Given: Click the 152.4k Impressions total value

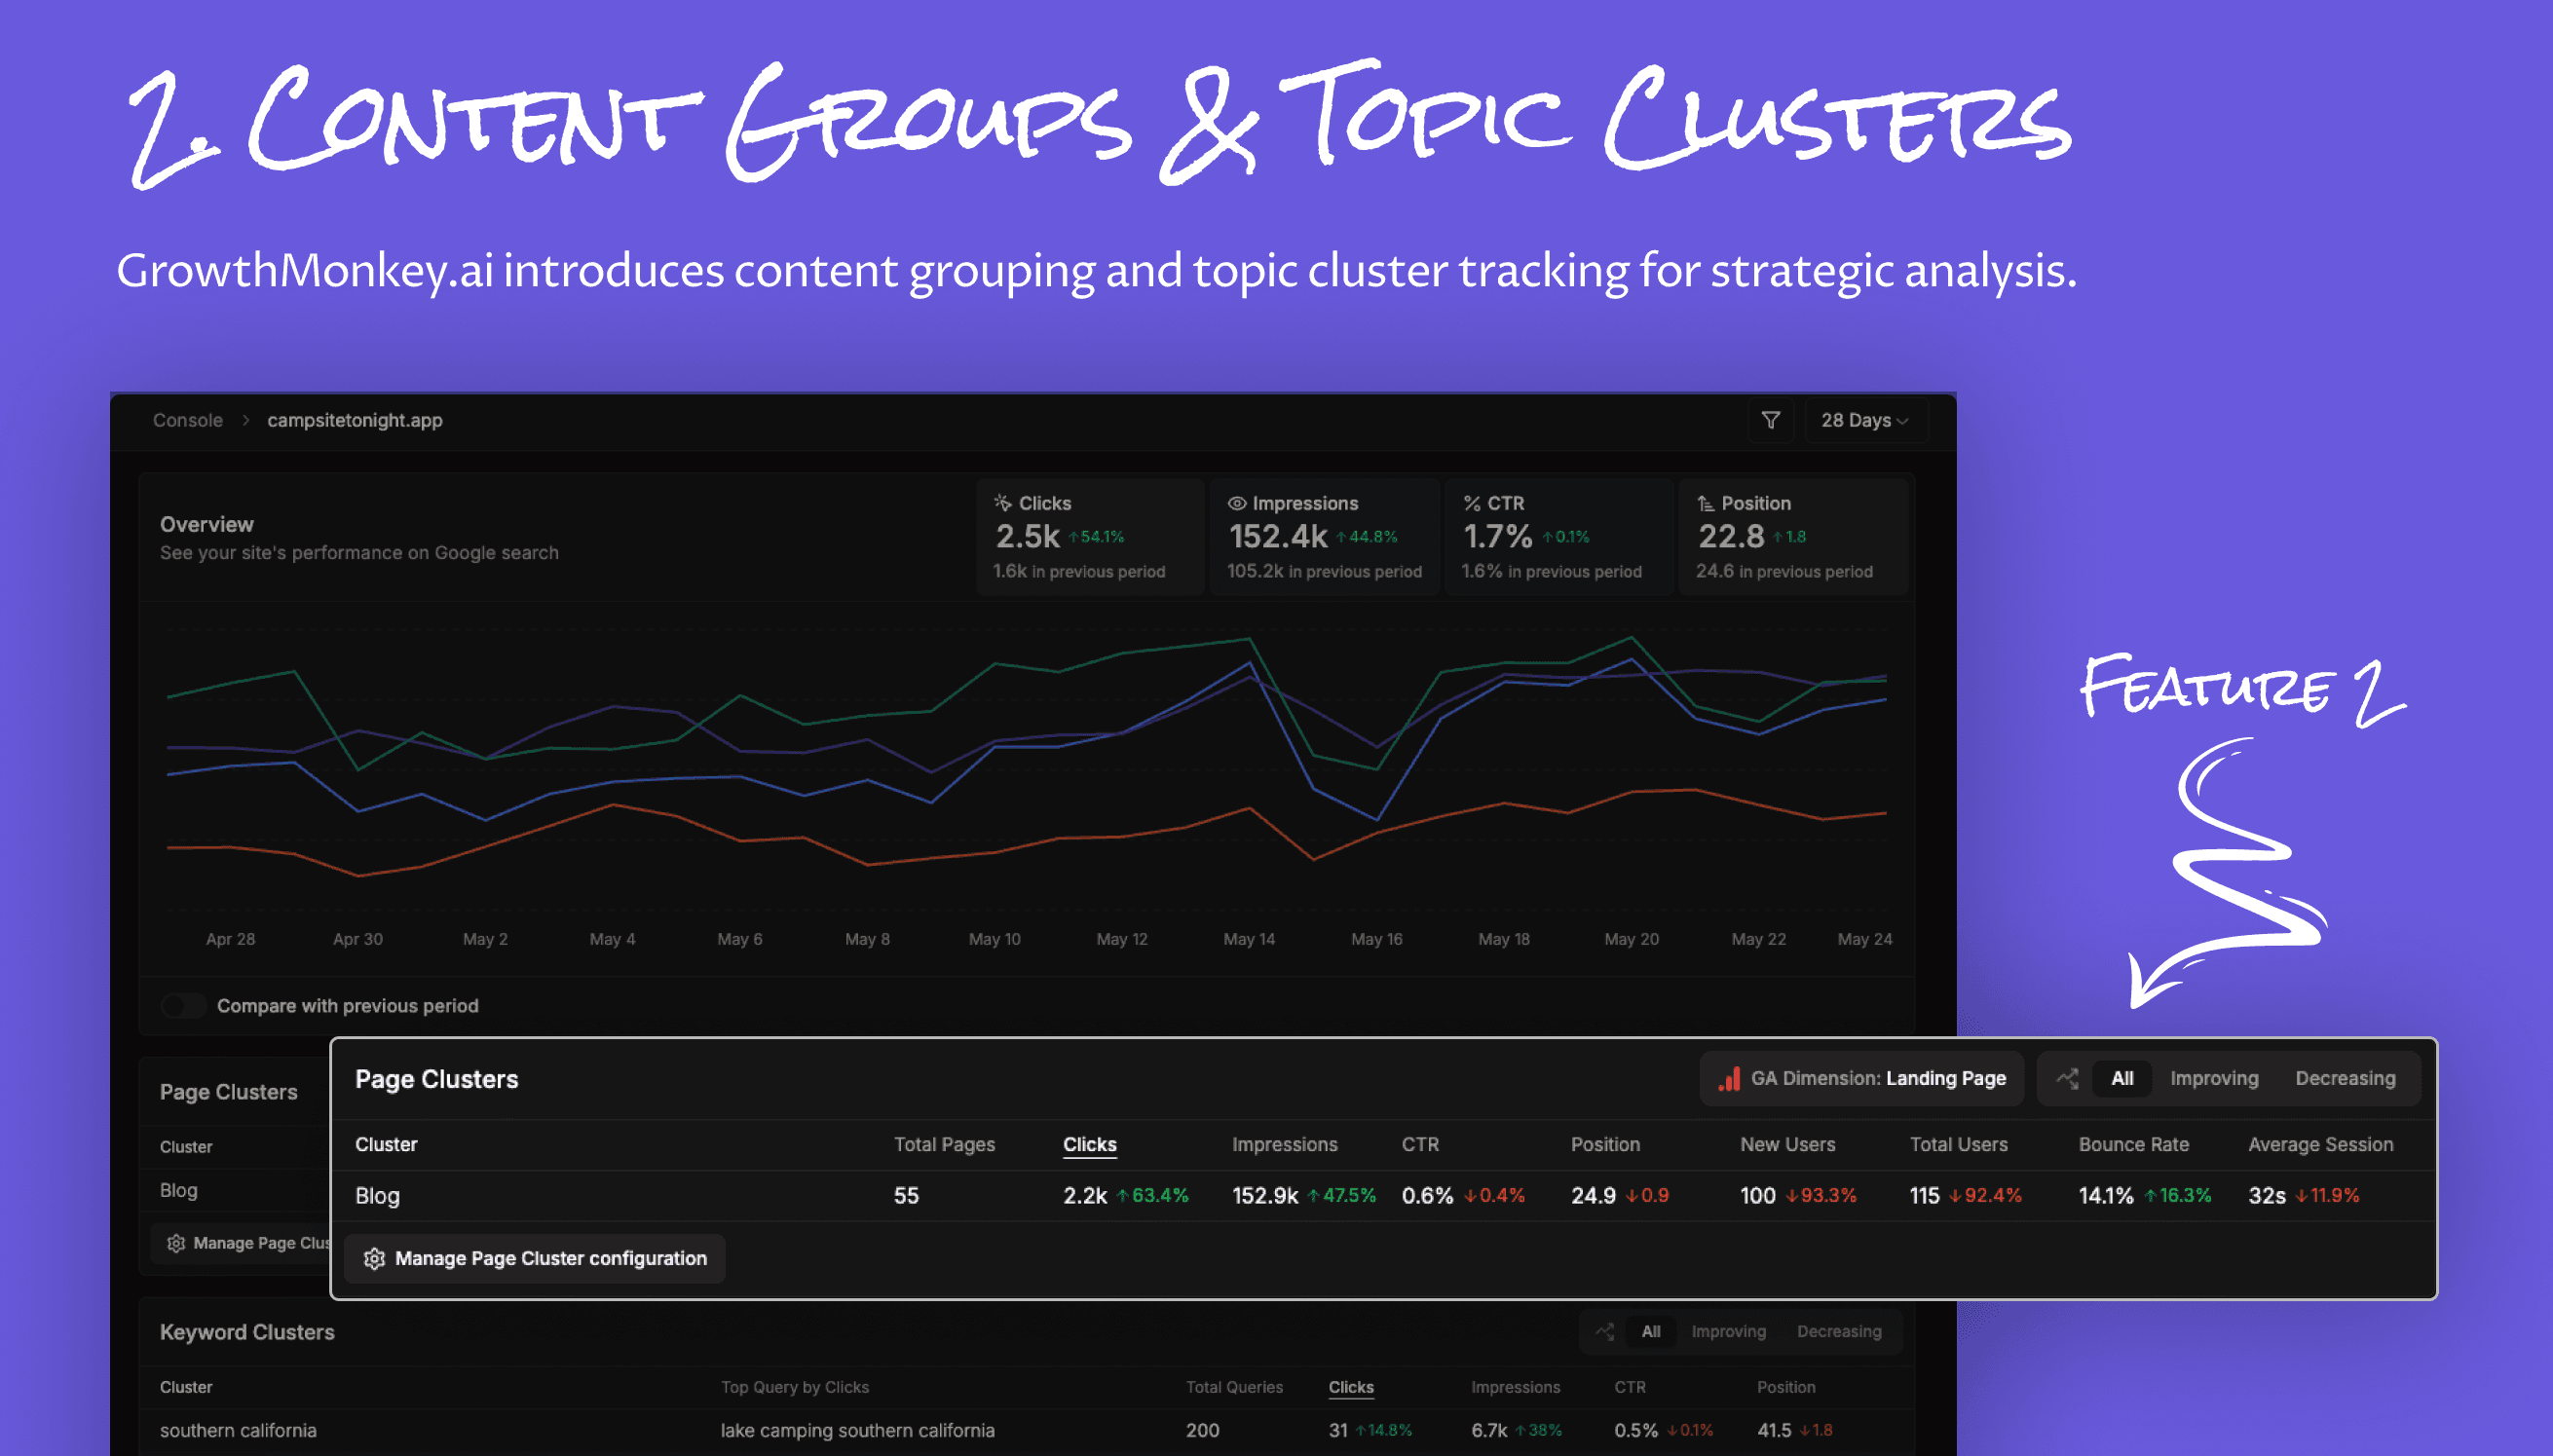Looking at the screenshot, I should point(1278,537).
